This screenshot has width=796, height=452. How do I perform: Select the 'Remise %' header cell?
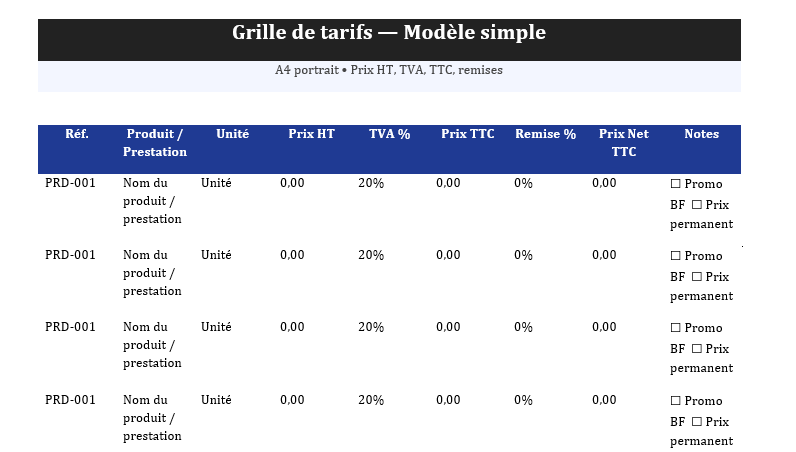pos(545,134)
